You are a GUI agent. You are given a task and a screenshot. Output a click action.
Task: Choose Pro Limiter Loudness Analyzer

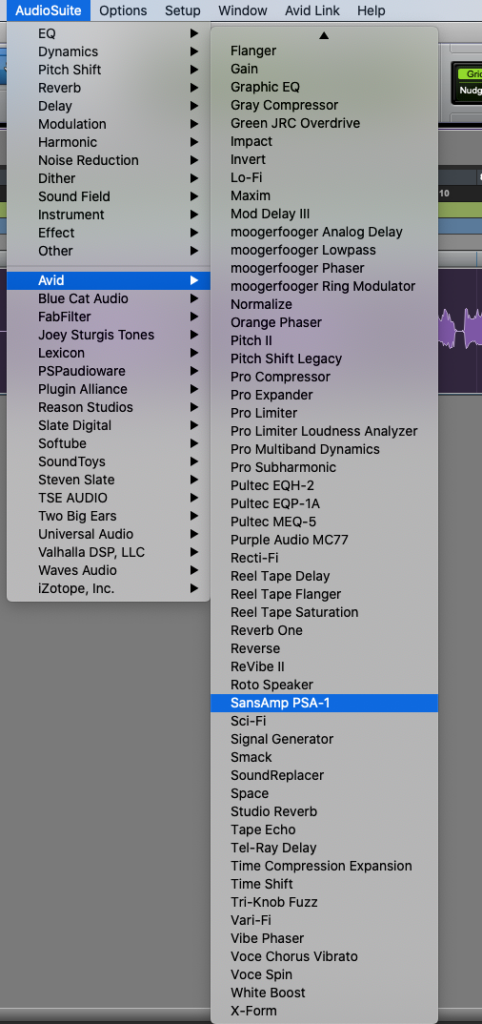324,431
